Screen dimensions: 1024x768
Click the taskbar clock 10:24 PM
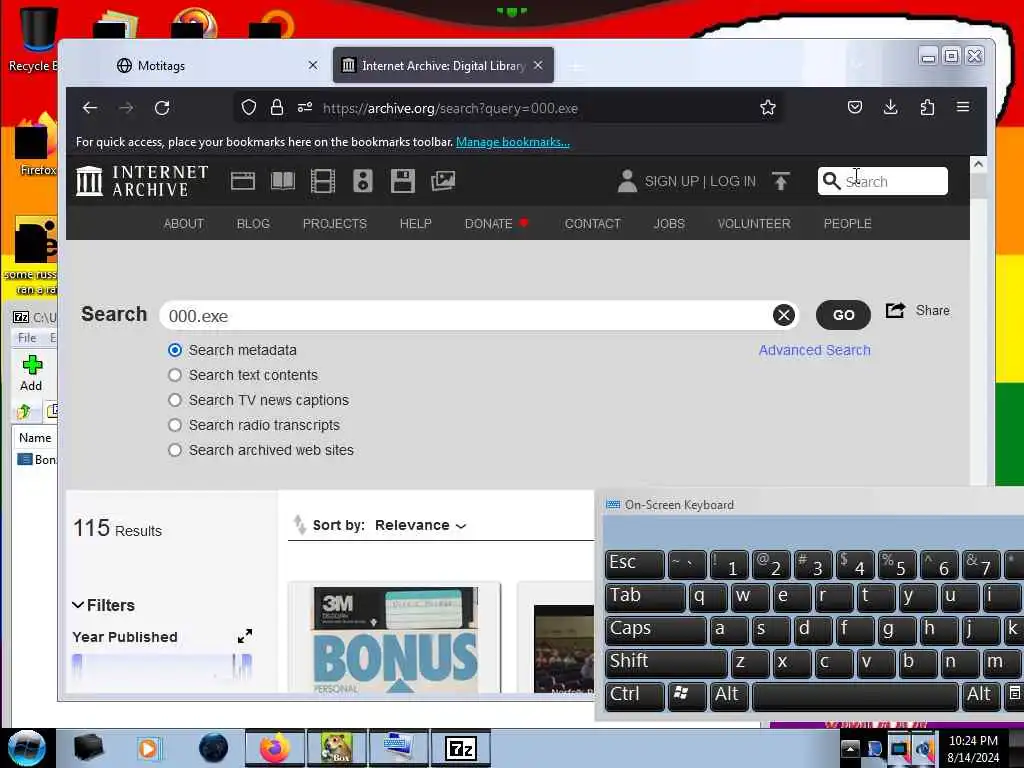tap(973, 741)
